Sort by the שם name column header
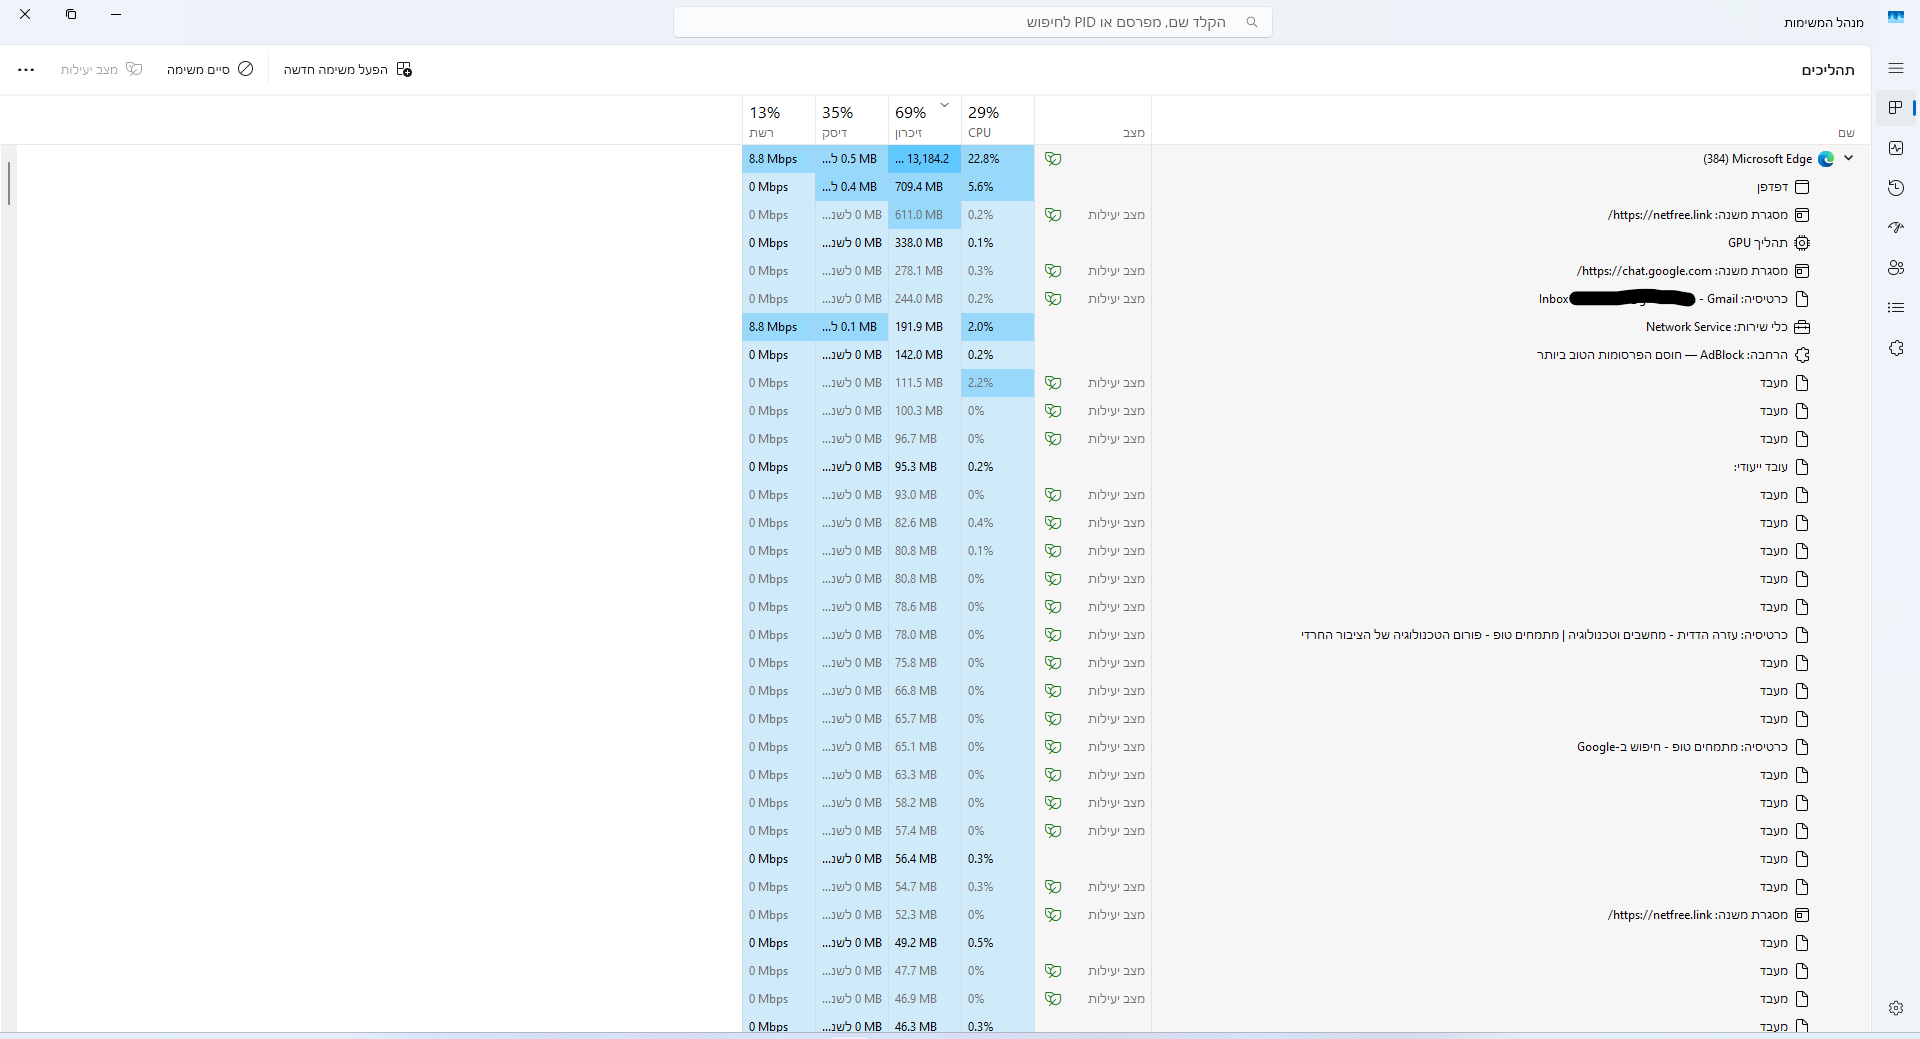Viewport: 1920px width, 1039px height. point(1510,121)
